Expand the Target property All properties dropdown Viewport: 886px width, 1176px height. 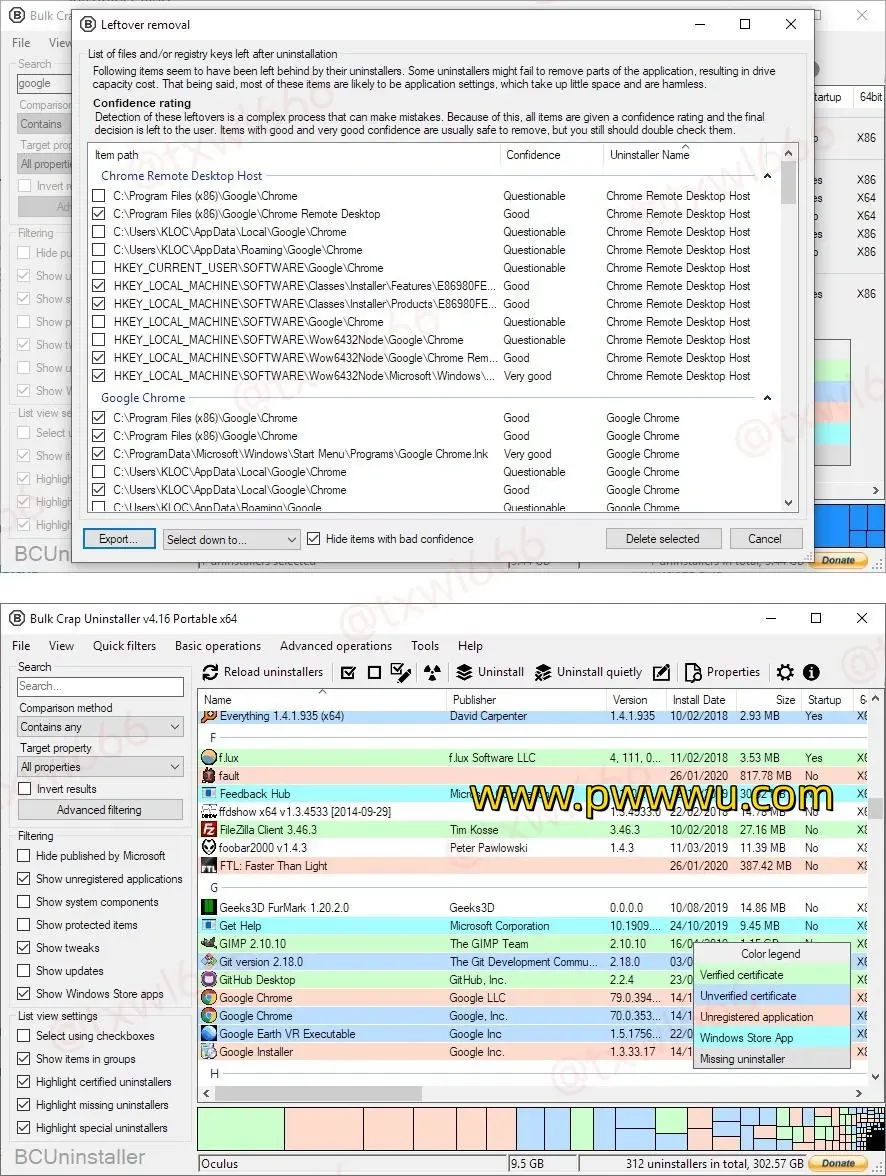tap(100, 767)
